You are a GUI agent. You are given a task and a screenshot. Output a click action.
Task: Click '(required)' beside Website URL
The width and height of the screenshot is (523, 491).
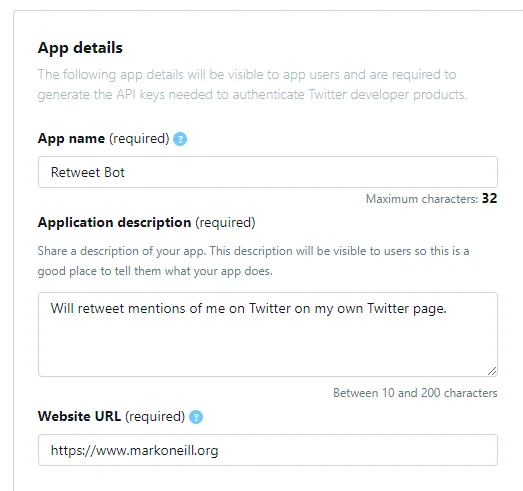(x=155, y=416)
